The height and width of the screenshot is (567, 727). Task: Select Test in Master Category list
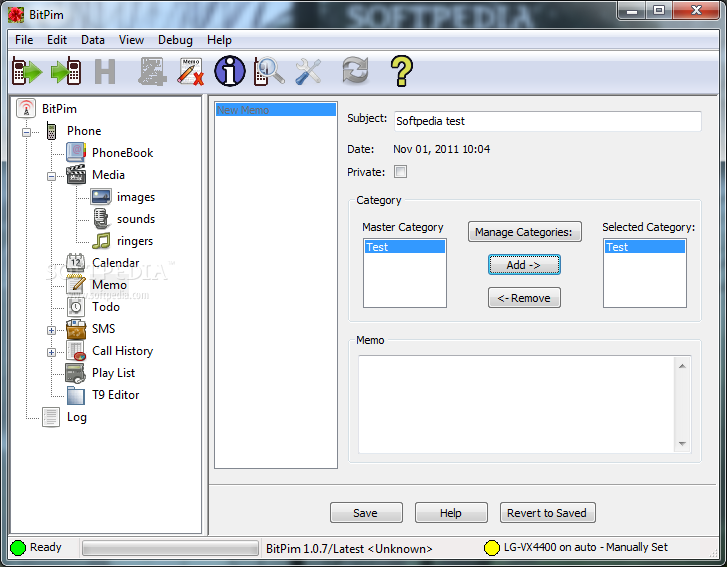pos(404,247)
